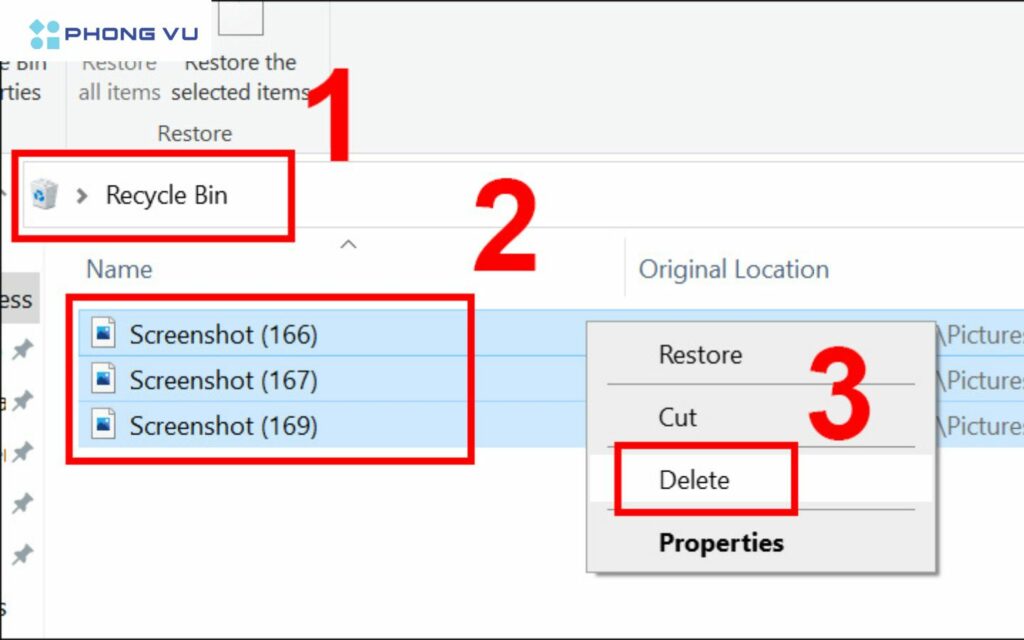The height and width of the screenshot is (640, 1024).
Task: Select Cut in the context menu
Action: click(677, 417)
